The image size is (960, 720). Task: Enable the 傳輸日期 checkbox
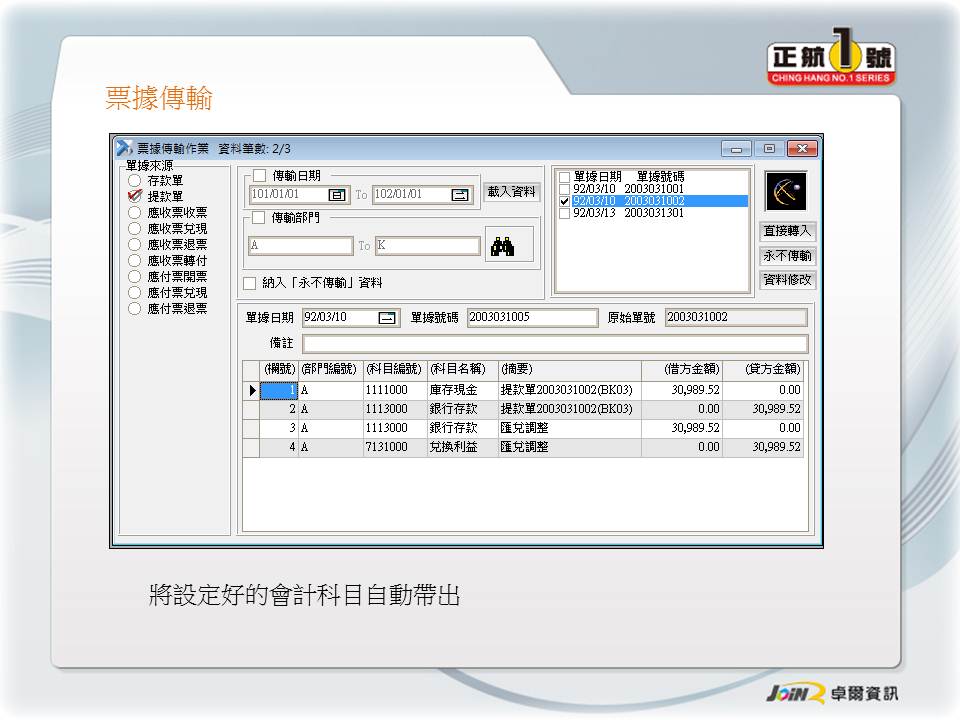[259, 176]
